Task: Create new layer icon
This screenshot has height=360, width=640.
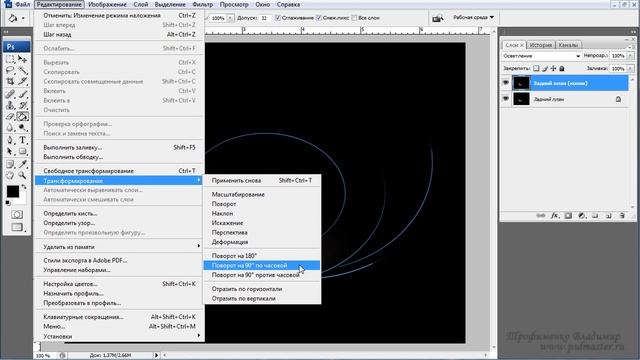Action: point(609,216)
